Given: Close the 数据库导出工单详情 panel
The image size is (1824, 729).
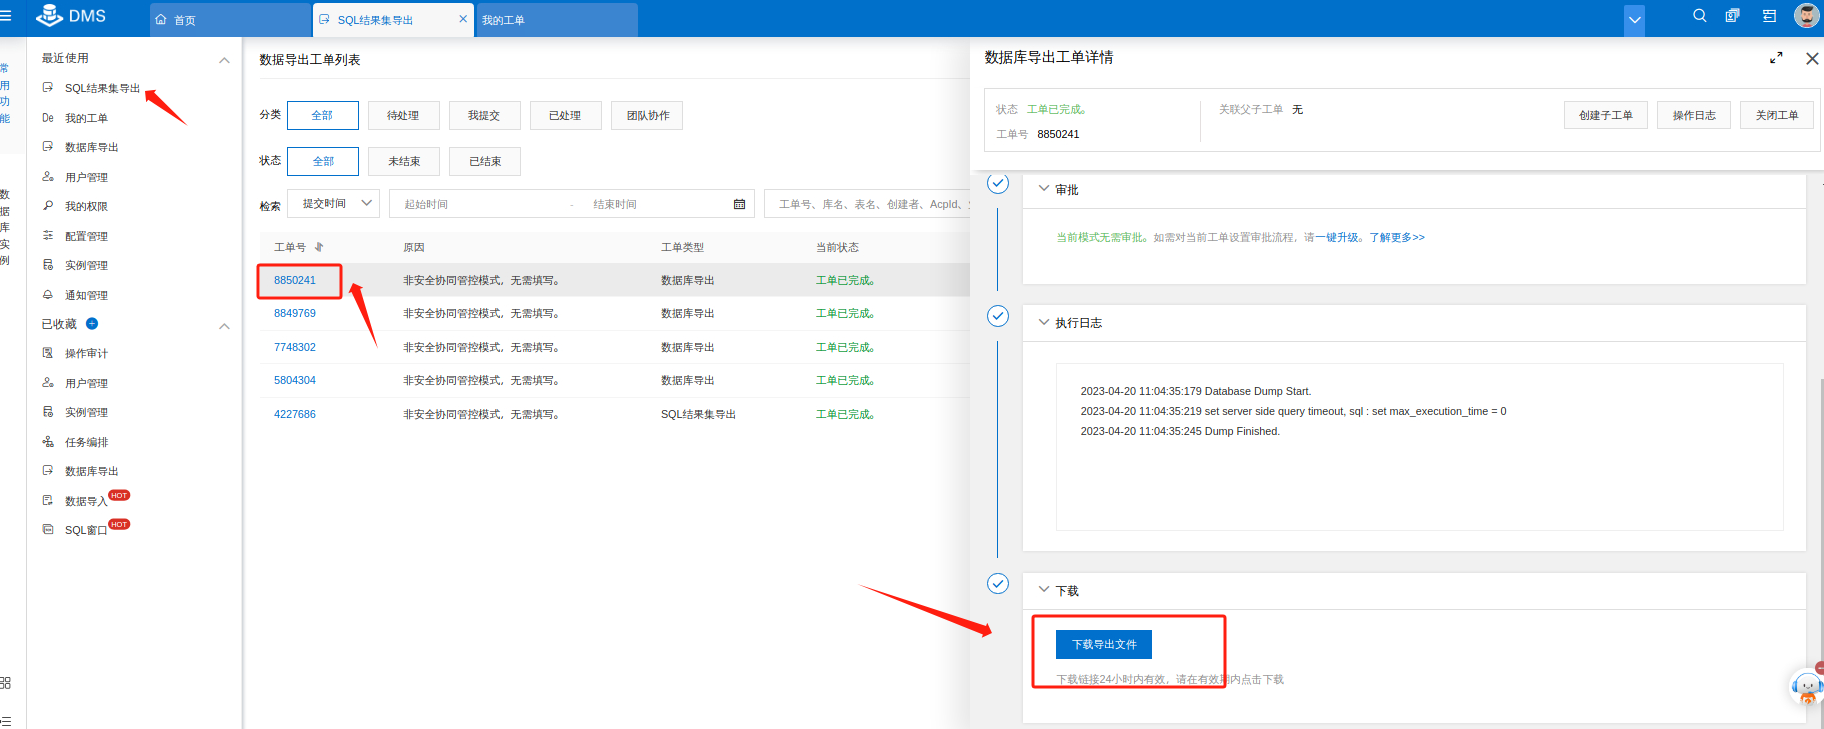Looking at the screenshot, I should point(1812,59).
